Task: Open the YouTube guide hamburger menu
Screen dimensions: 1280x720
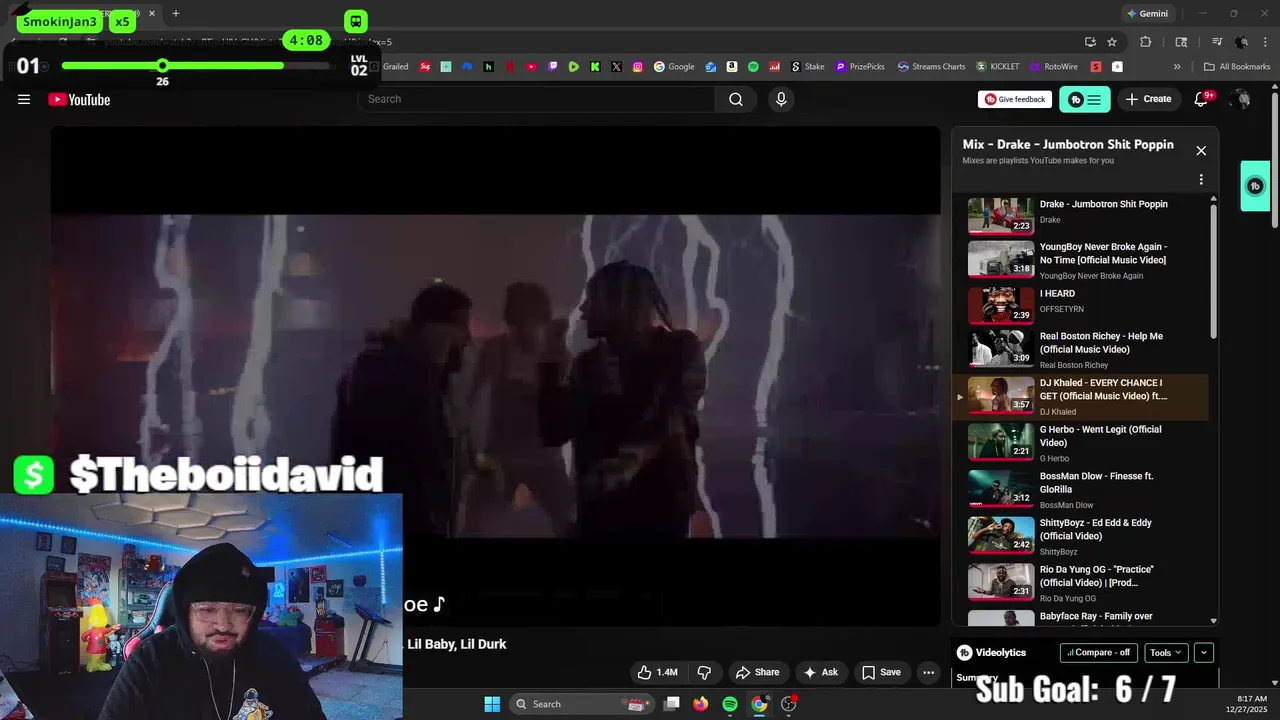Action: (24, 99)
